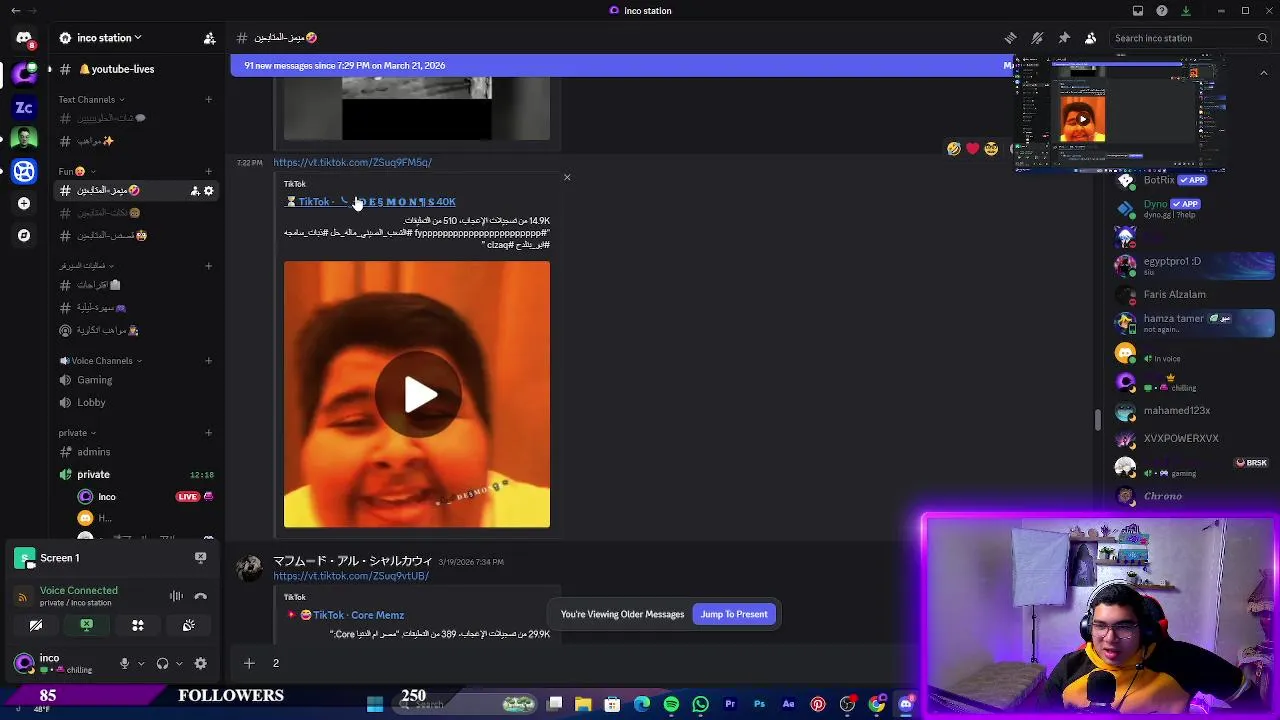Viewport: 1280px width, 720px height.
Task: Deafen with the headphones button
Action: [x=162, y=663]
